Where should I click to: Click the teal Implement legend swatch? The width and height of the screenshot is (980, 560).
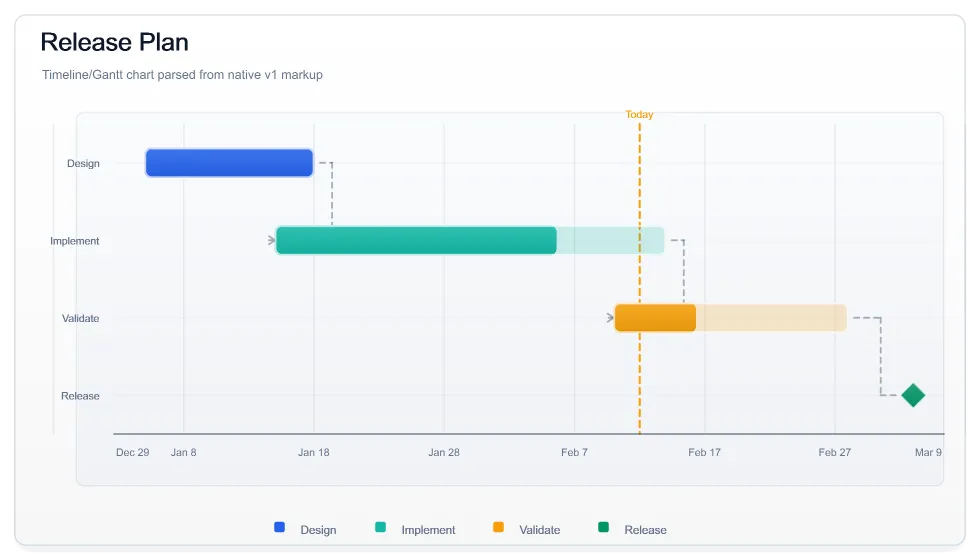coord(380,528)
